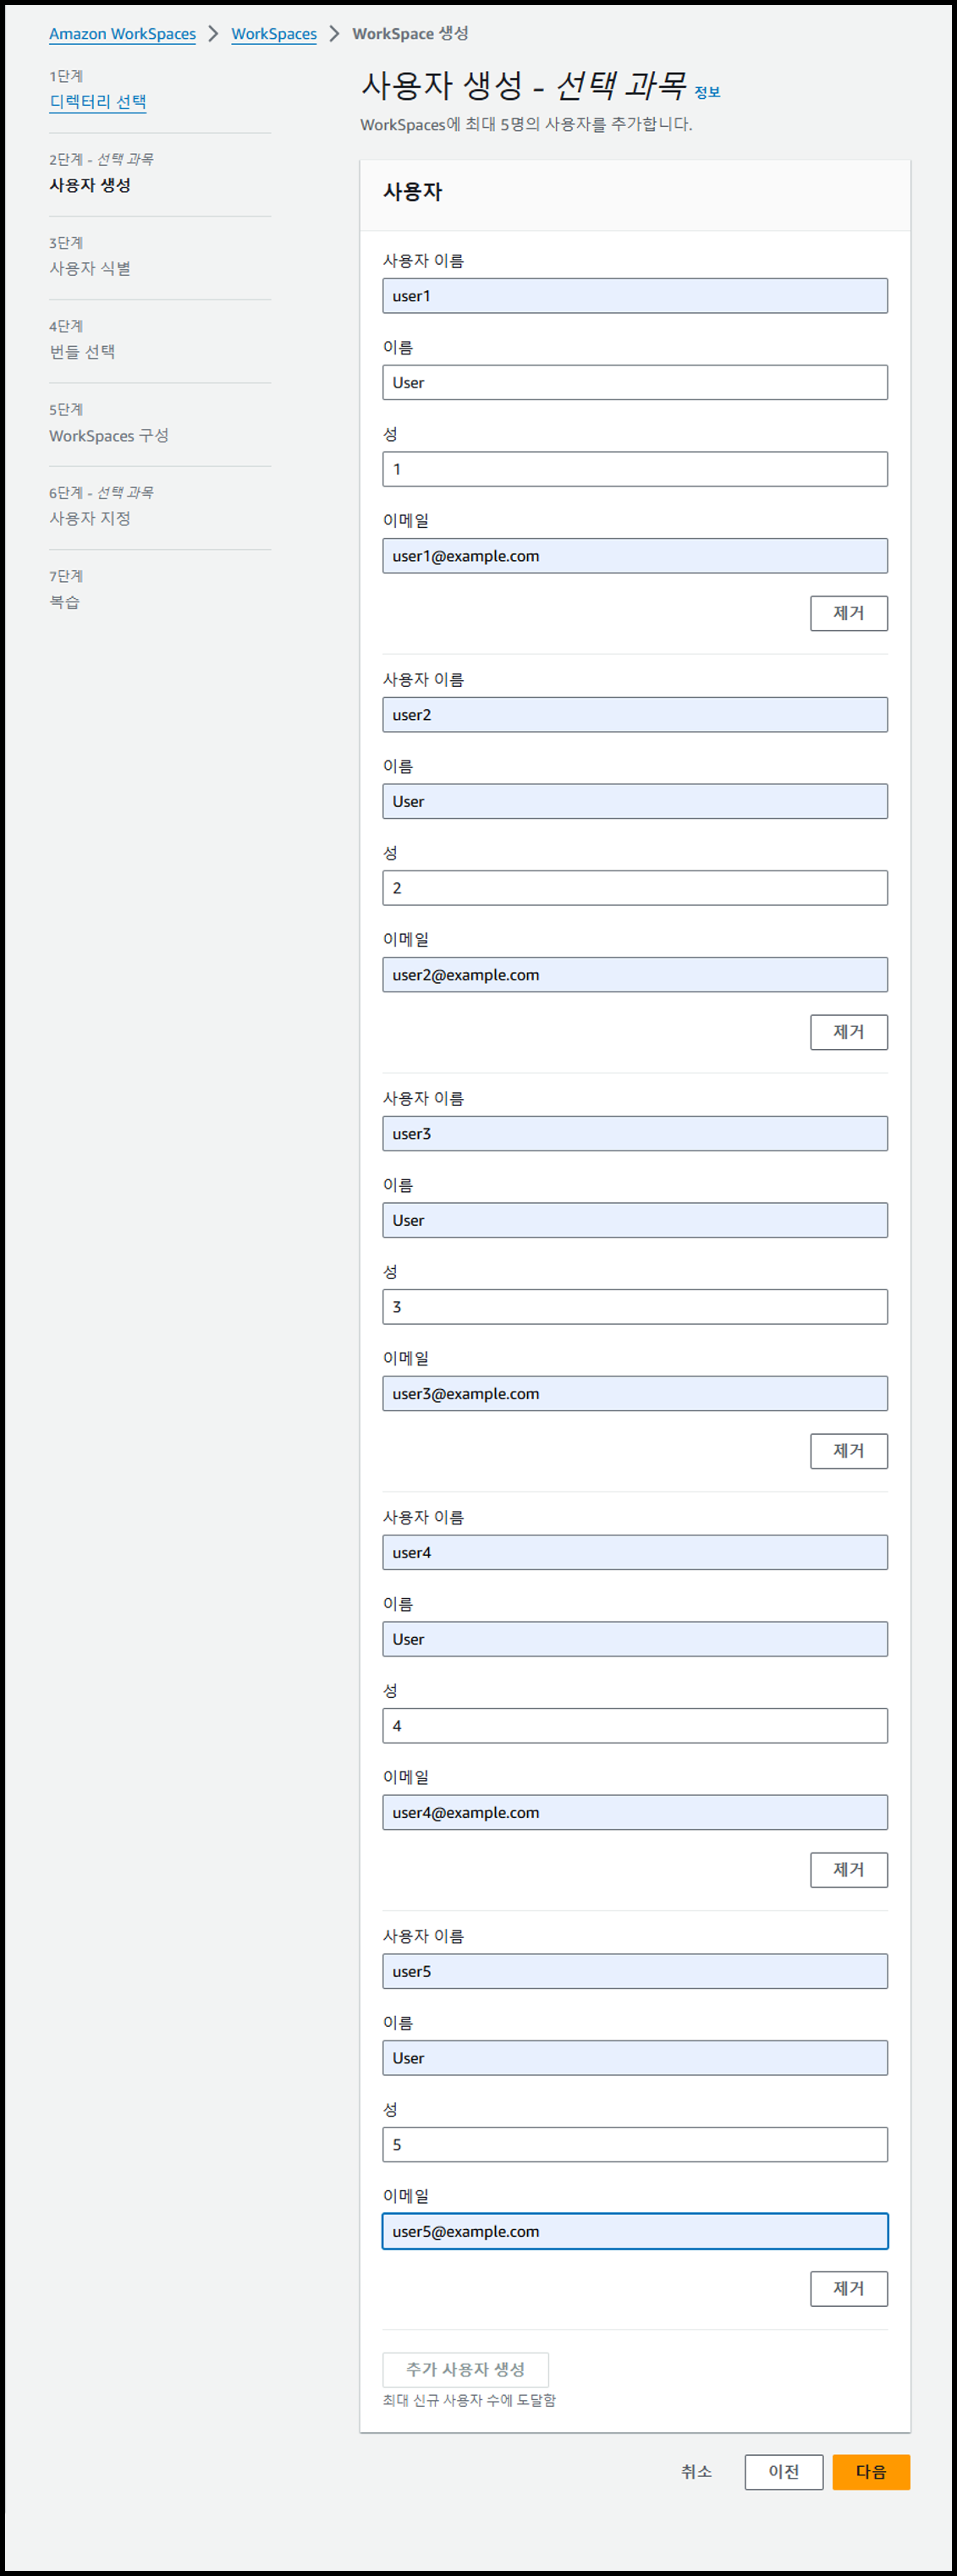Screen dimensions: 957x2576
Task: Remove user3 with its 제거 button
Action: coord(849,1452)
